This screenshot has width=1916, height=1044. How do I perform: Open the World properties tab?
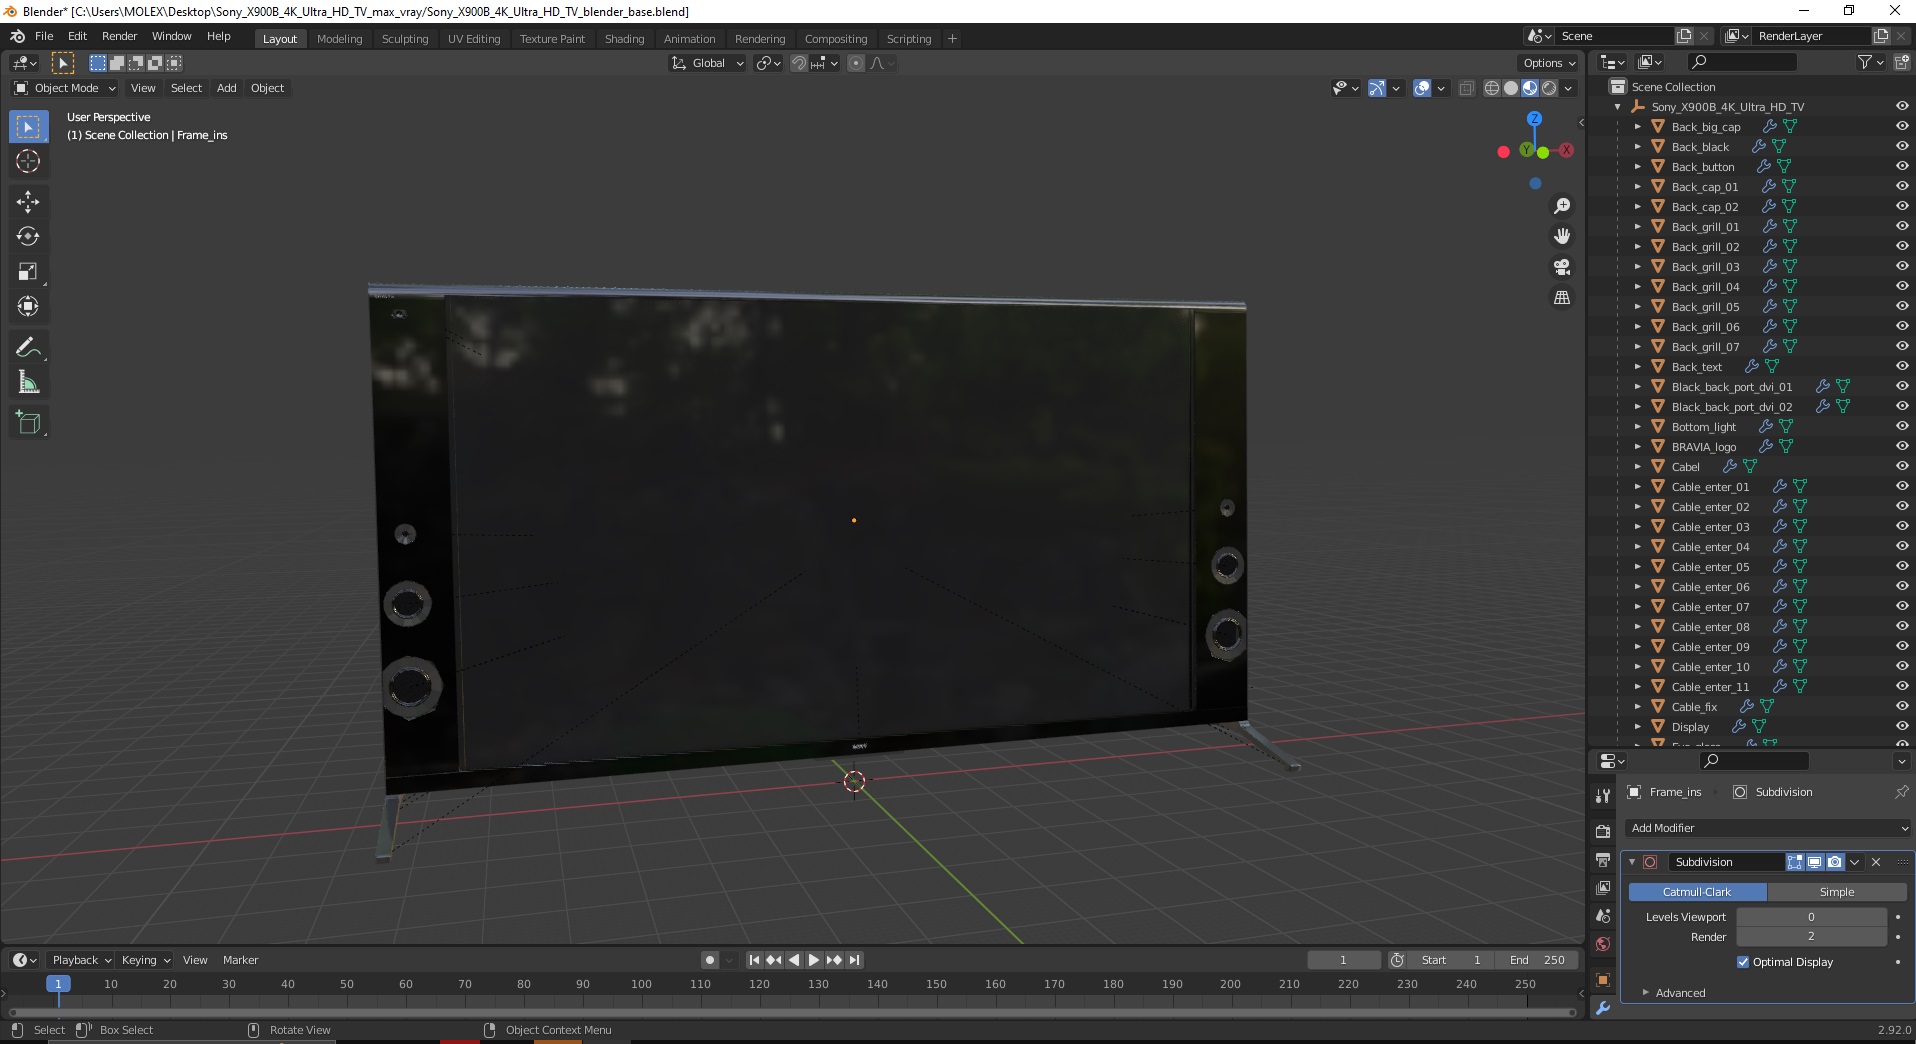coord(1603,944)
